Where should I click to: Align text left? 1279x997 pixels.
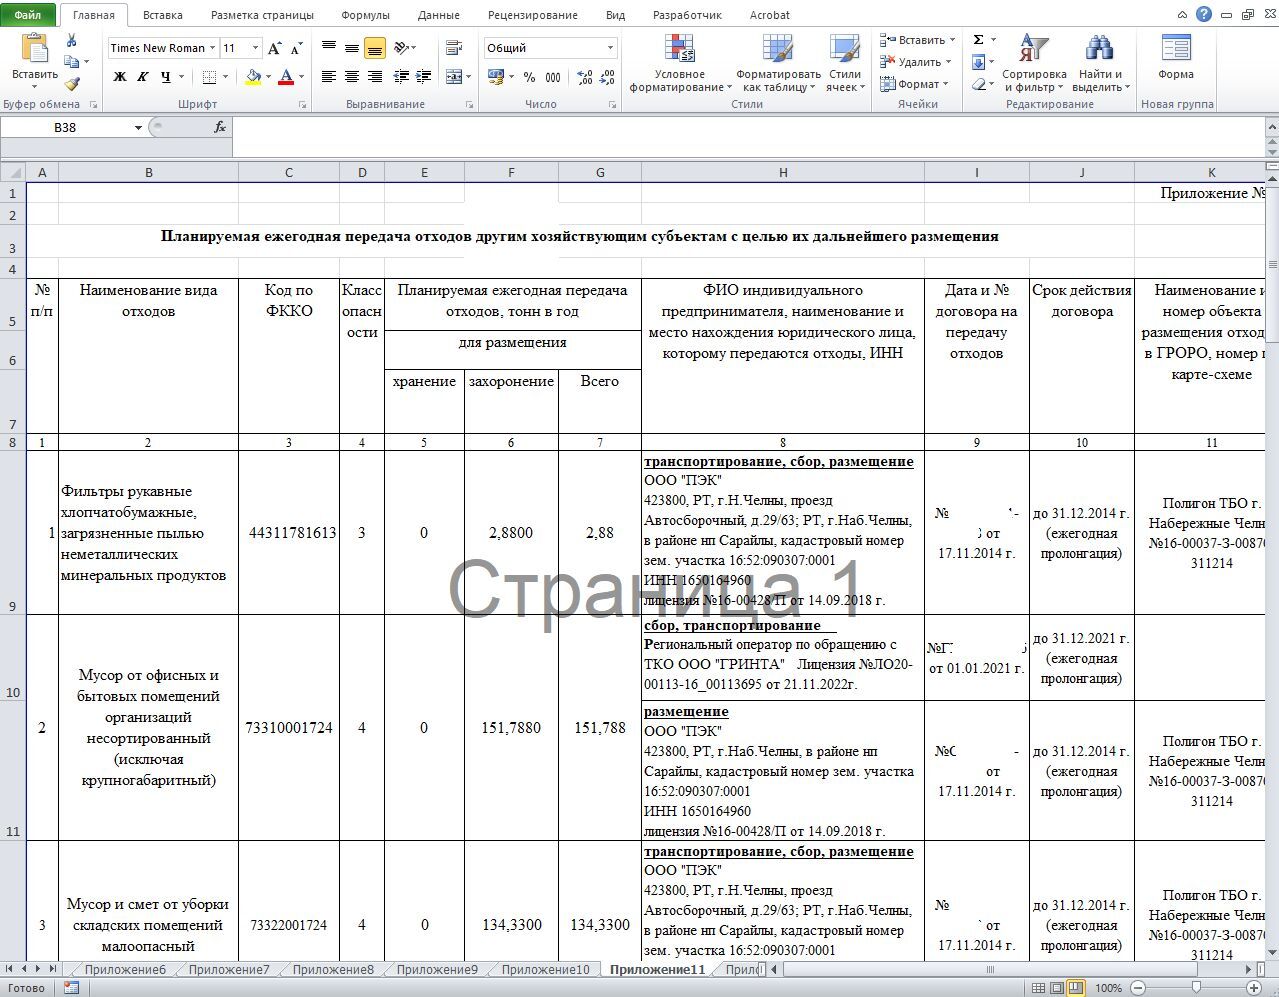coord(329,77)
